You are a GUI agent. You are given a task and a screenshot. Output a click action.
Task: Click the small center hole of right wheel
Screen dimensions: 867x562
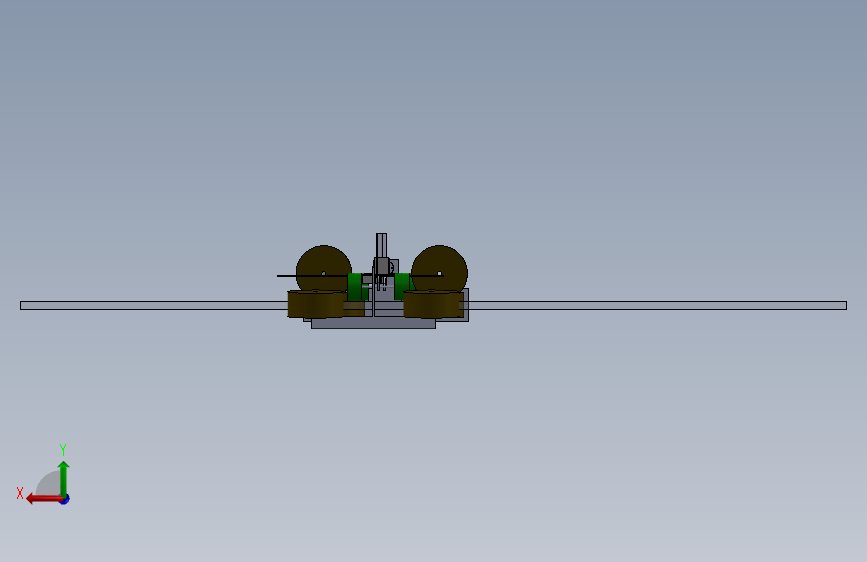(x=440, y=274)
